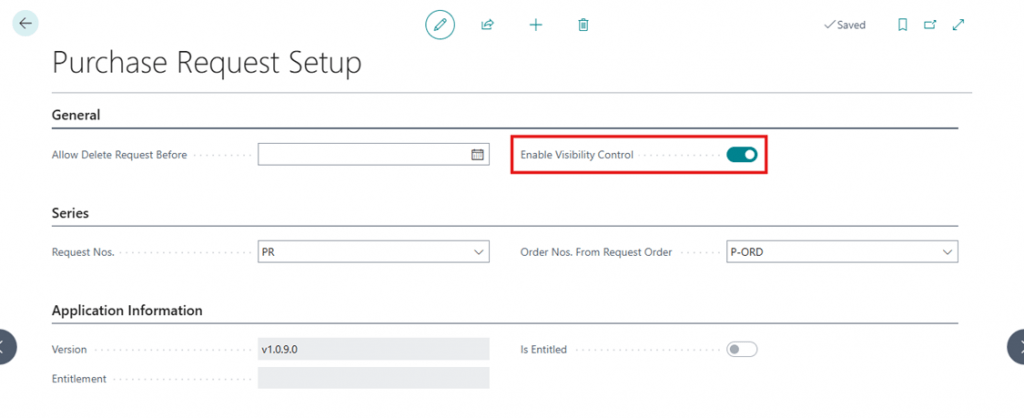This screenshot has width=1024, height=418.
Task: Collapse the Series section header
Action: point(70,213)
